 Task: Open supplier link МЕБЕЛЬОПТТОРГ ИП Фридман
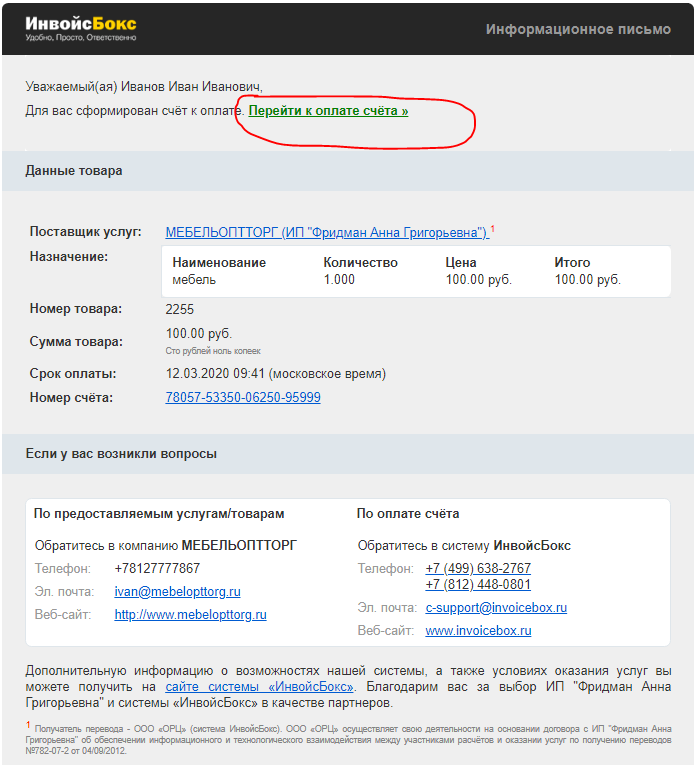click(326, 232)
